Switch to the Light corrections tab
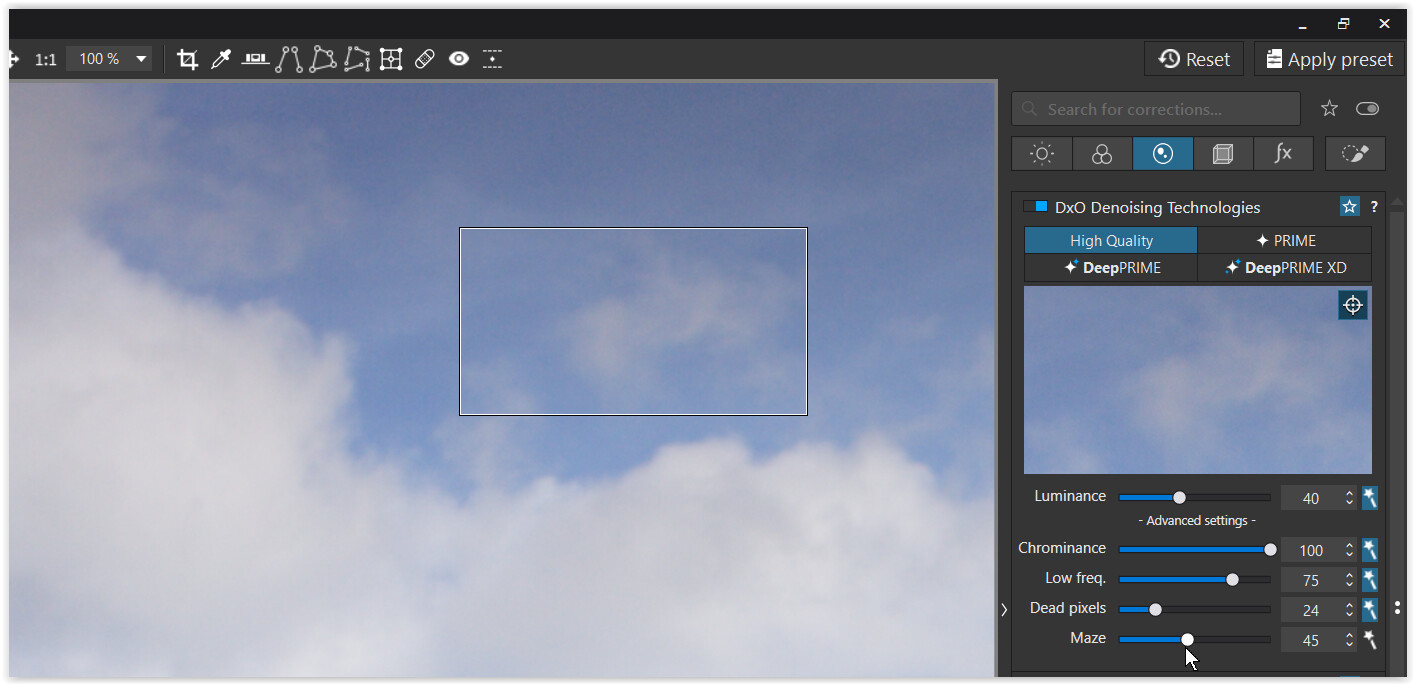 (x=1042, y=154)
